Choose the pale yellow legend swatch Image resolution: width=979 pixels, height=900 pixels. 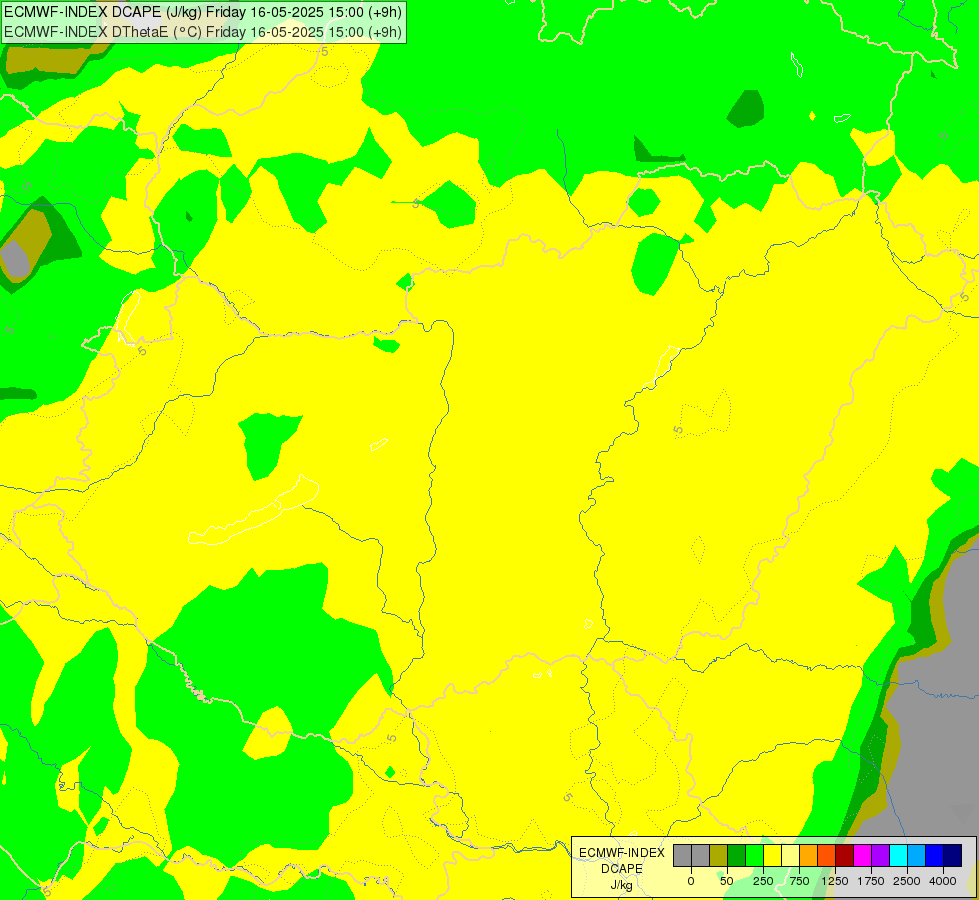coord(790,855)
